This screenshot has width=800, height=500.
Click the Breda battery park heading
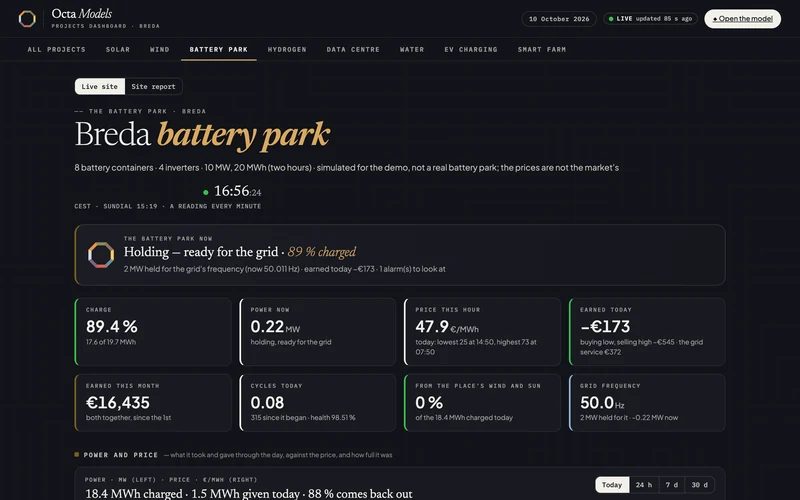202,135
